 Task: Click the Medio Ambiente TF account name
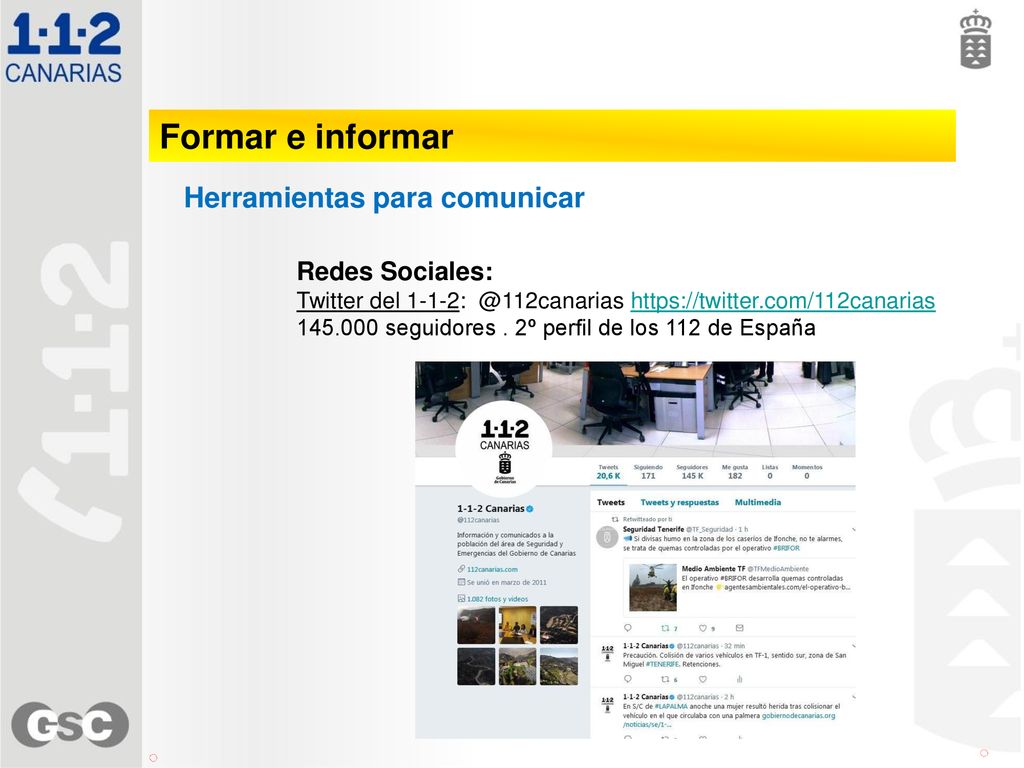[x=713, y=568]
